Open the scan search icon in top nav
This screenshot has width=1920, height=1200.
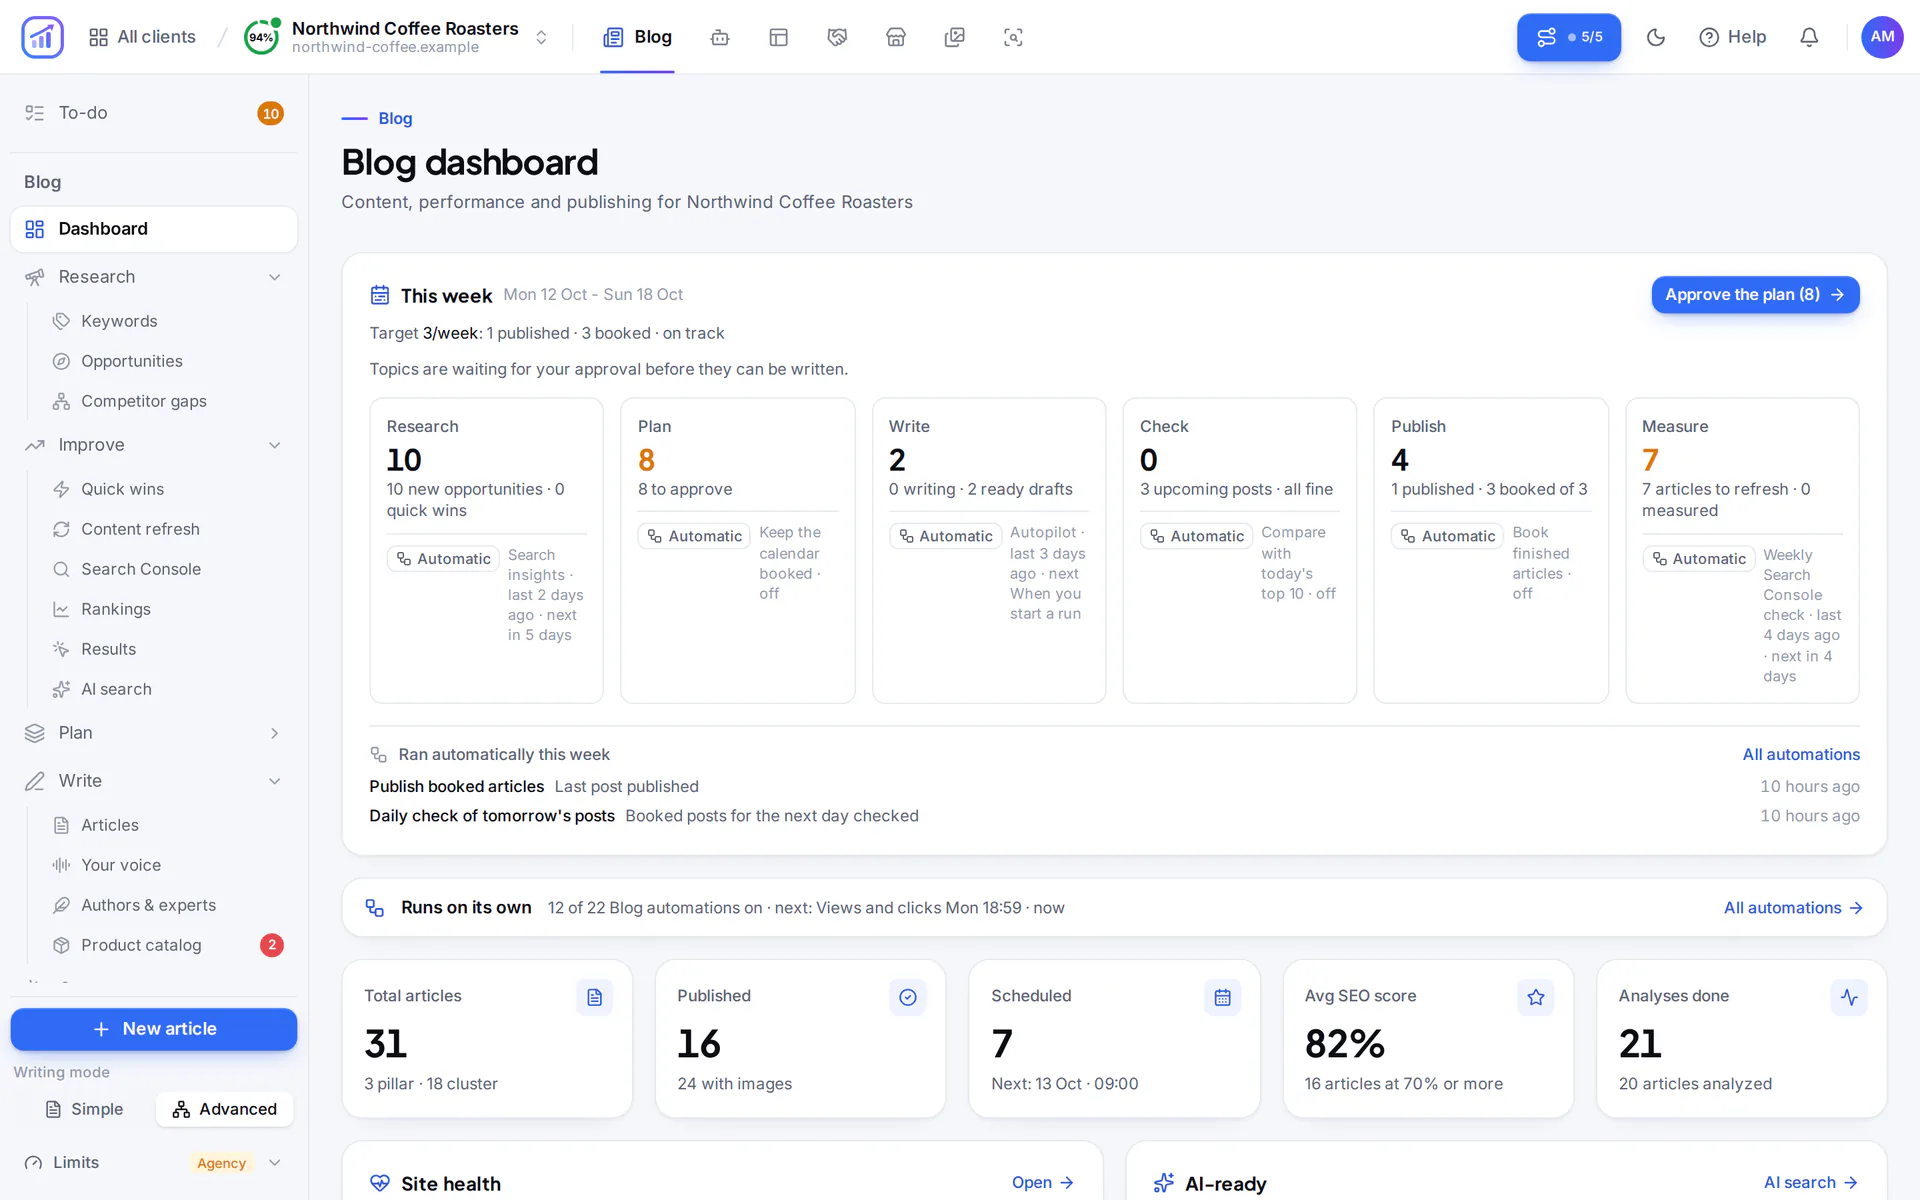[x=1013, y=37]
